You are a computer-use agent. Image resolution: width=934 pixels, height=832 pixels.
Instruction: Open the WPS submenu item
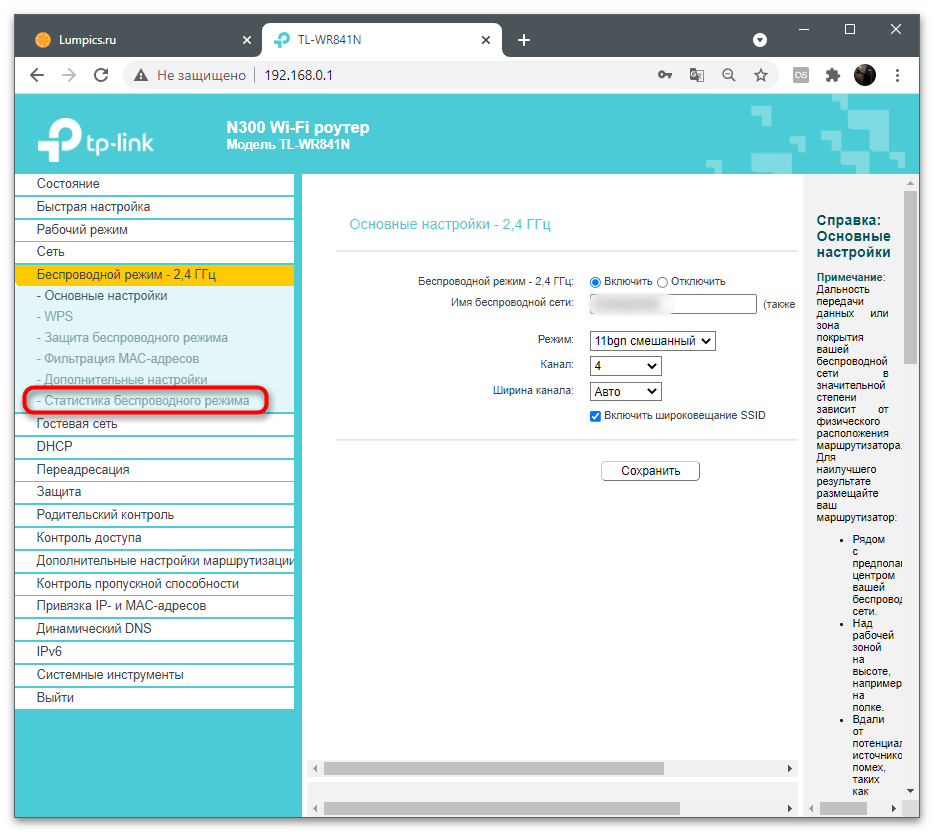coord(58,317)
